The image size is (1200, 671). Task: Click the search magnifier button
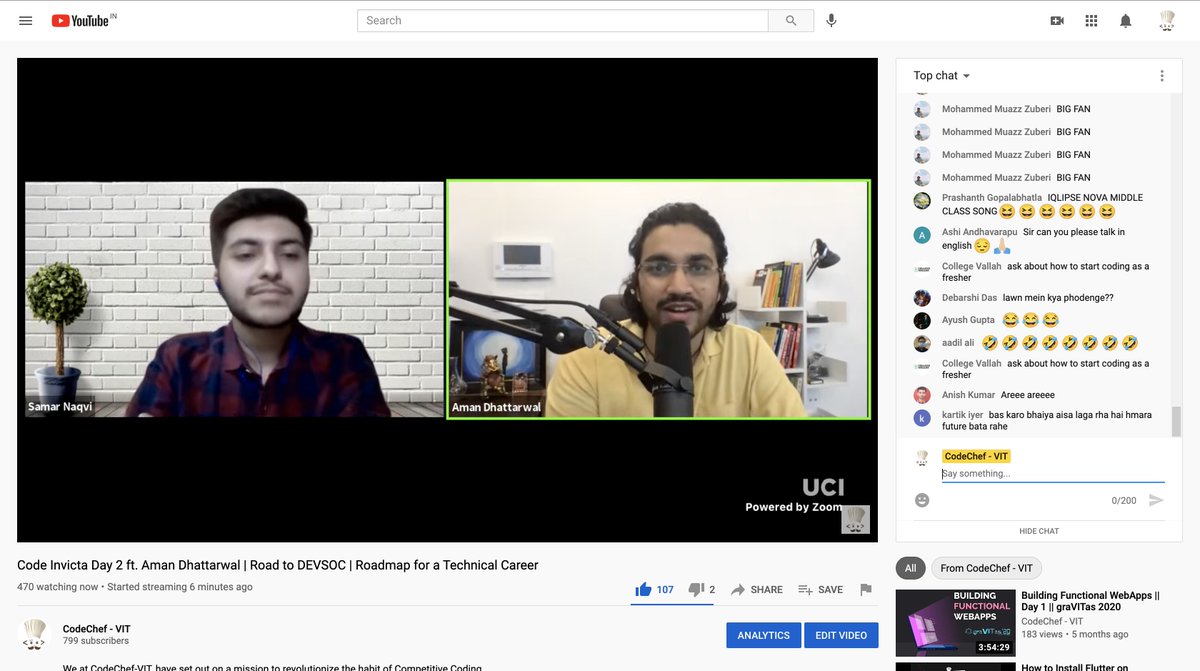(792, 20)
